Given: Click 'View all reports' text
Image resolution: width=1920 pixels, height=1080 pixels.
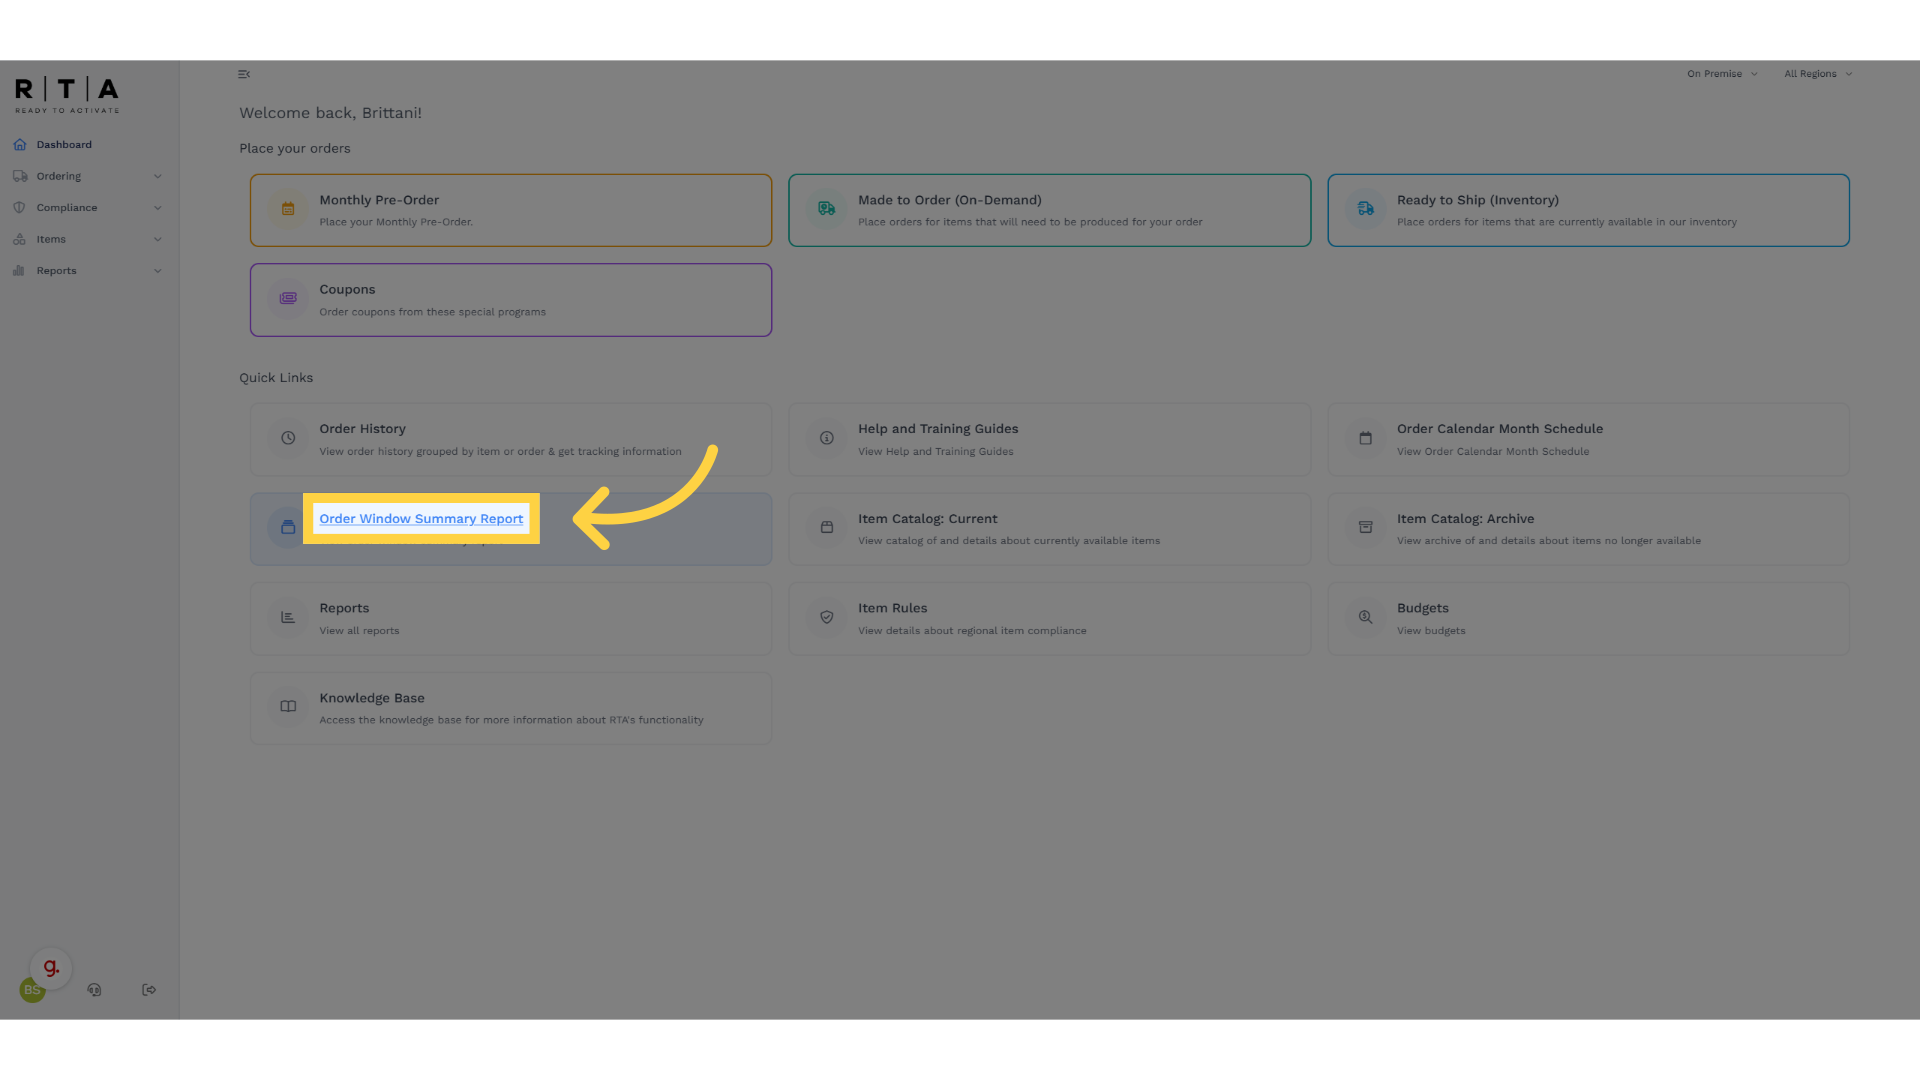Looking at the screenshot, I should (x=359, y=631).
